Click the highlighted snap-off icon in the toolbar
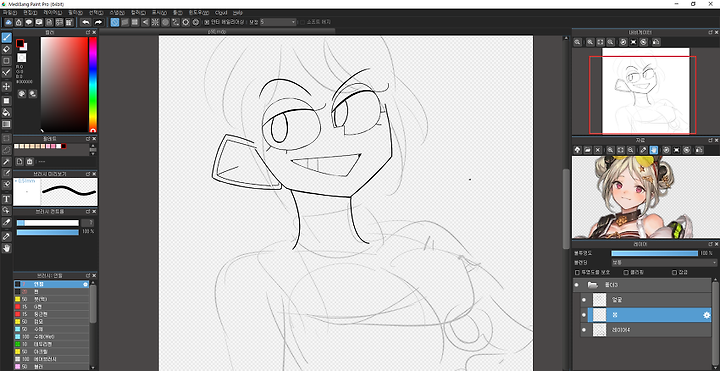Viewport: 720px width, 371px height. (115, 22)
